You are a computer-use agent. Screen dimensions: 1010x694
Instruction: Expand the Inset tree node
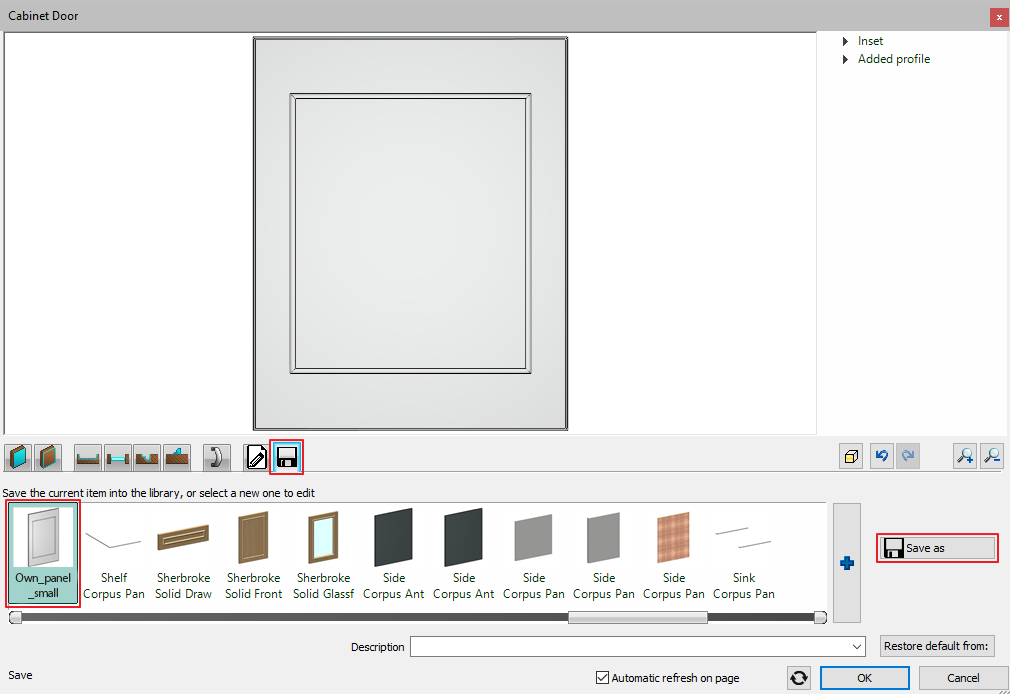(846, 41)
